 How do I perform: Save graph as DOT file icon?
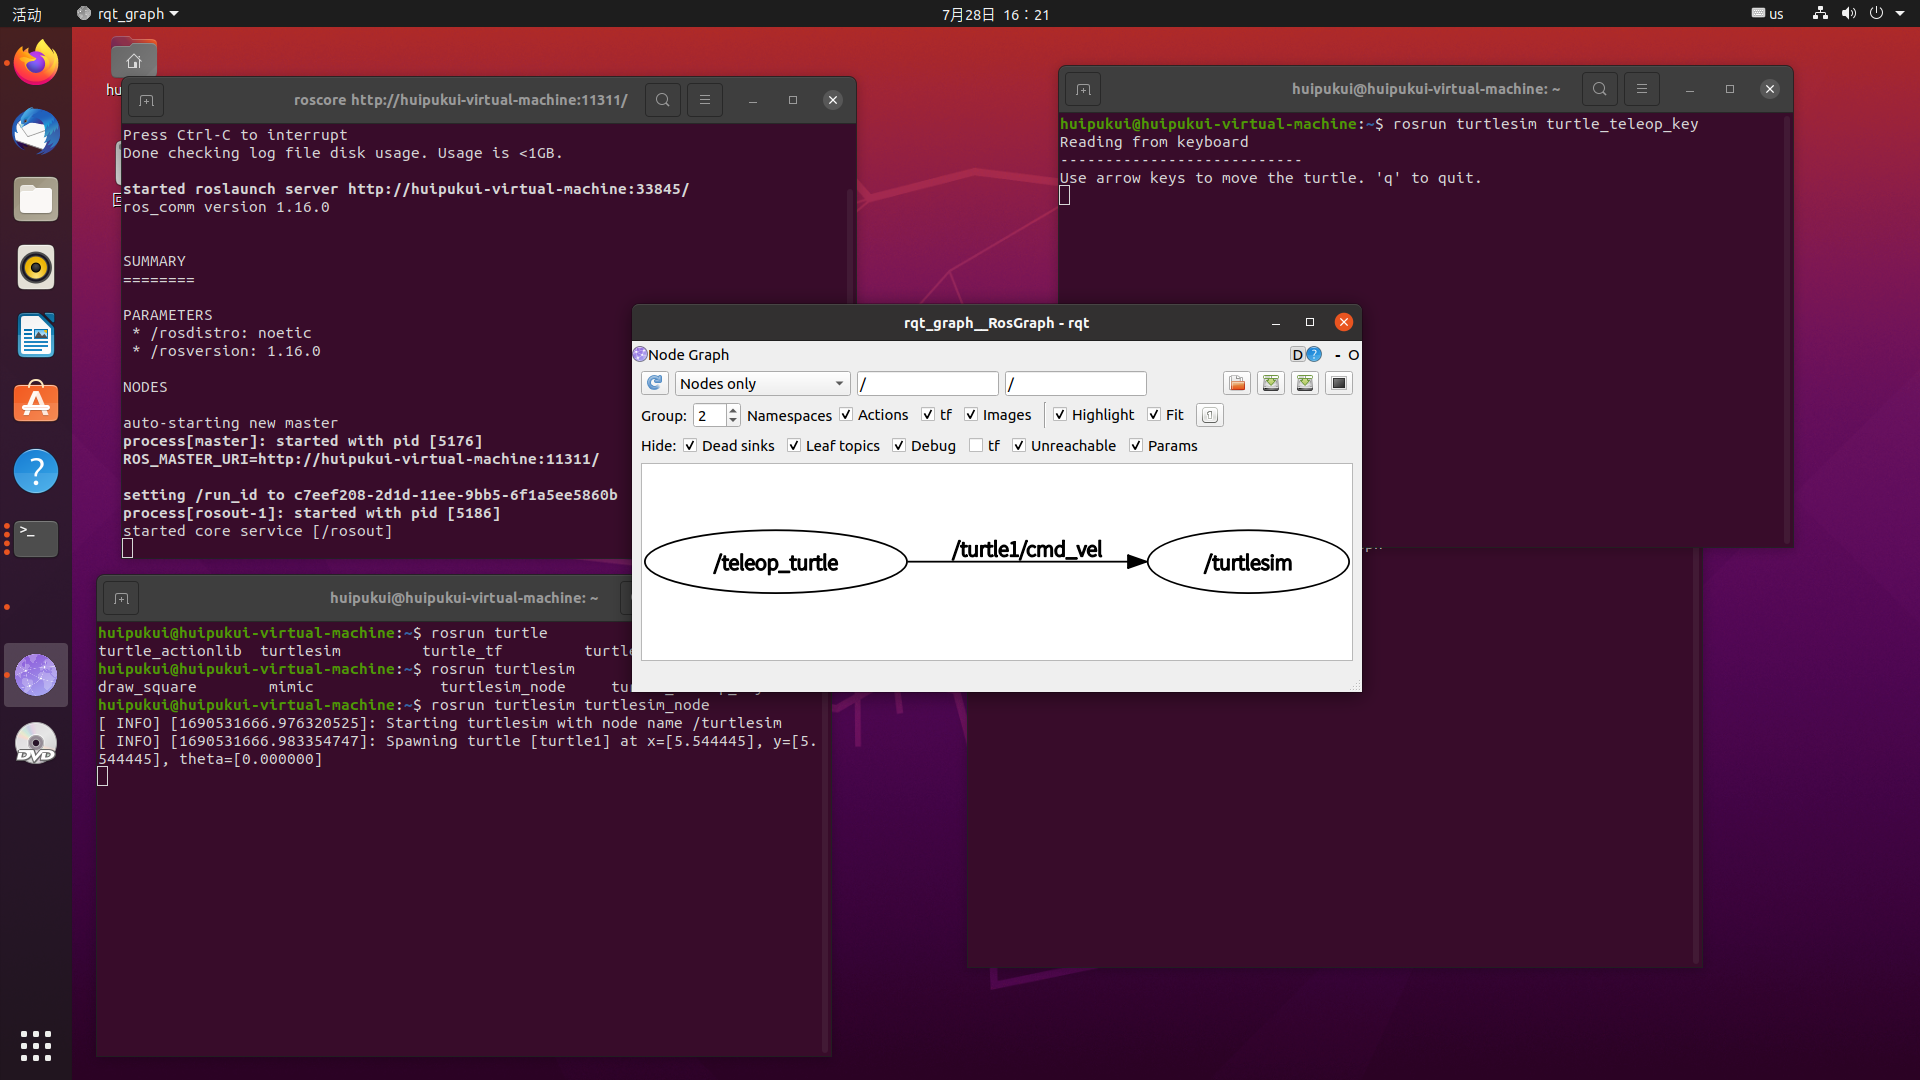click(x=1271, y=383)
